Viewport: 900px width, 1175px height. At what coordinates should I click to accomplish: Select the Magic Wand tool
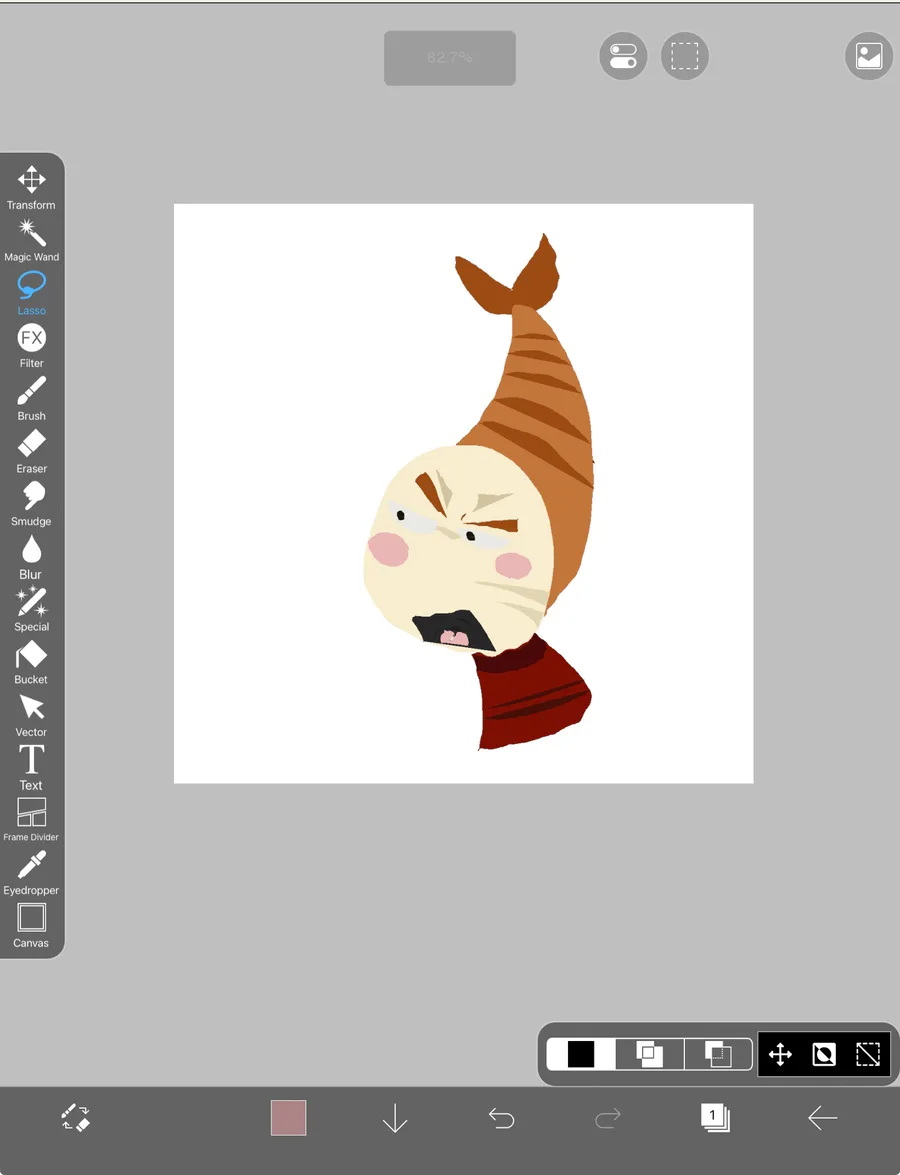pyautogui.click(x=31, y=241)
